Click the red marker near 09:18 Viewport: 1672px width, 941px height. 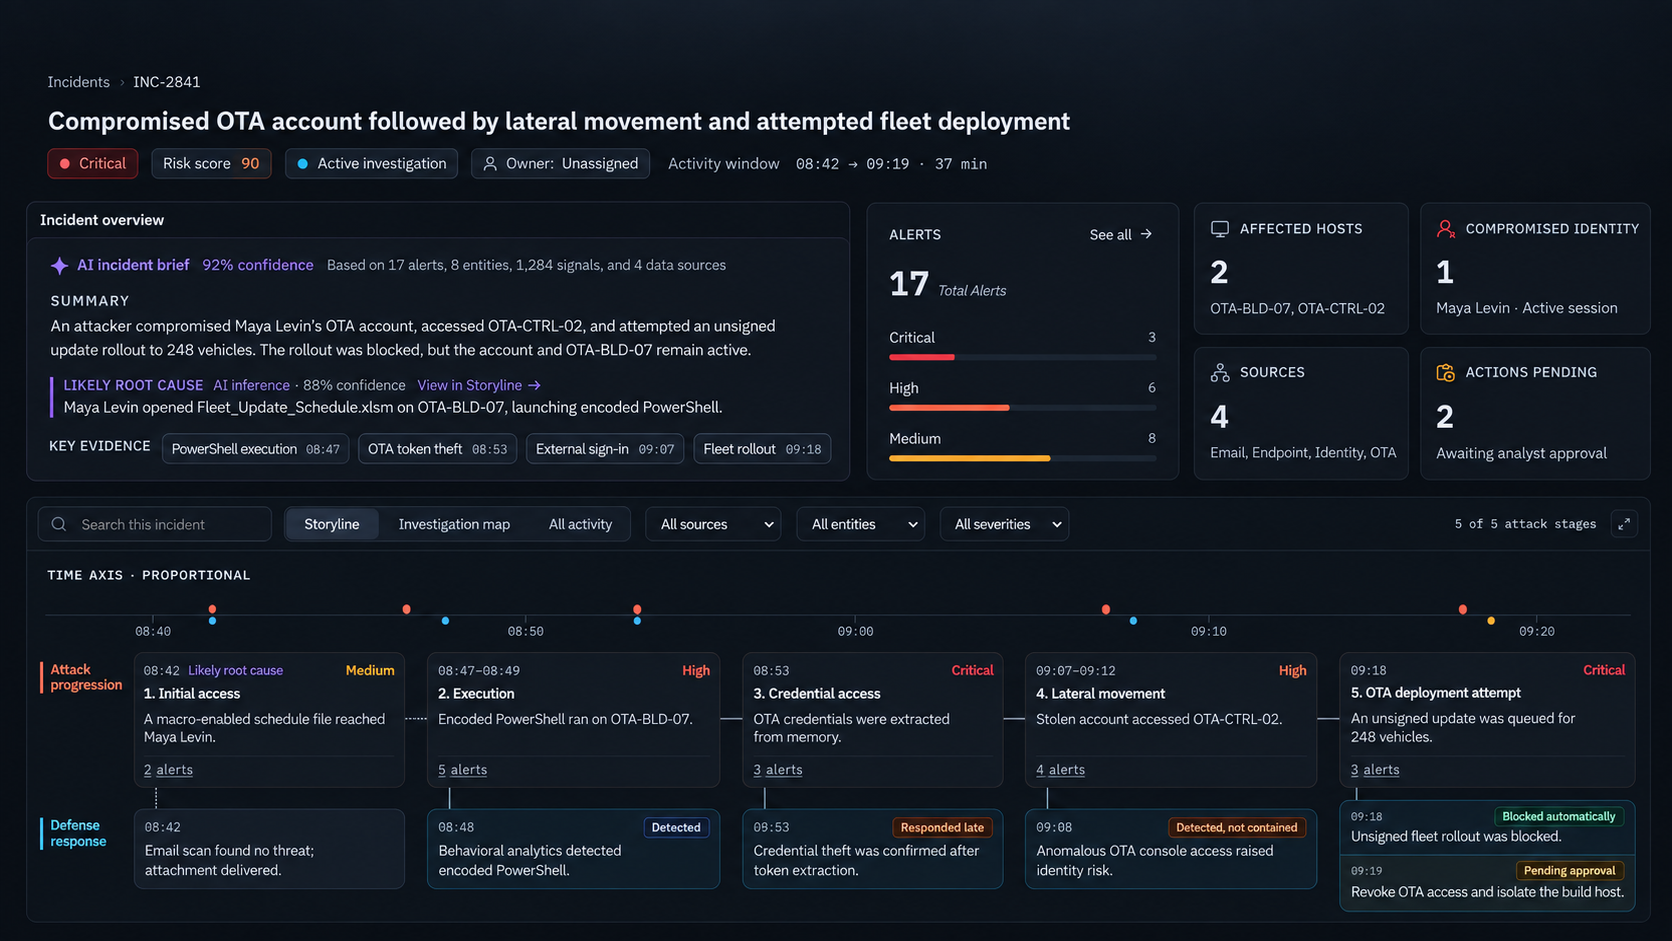(x=1463, y=609)
